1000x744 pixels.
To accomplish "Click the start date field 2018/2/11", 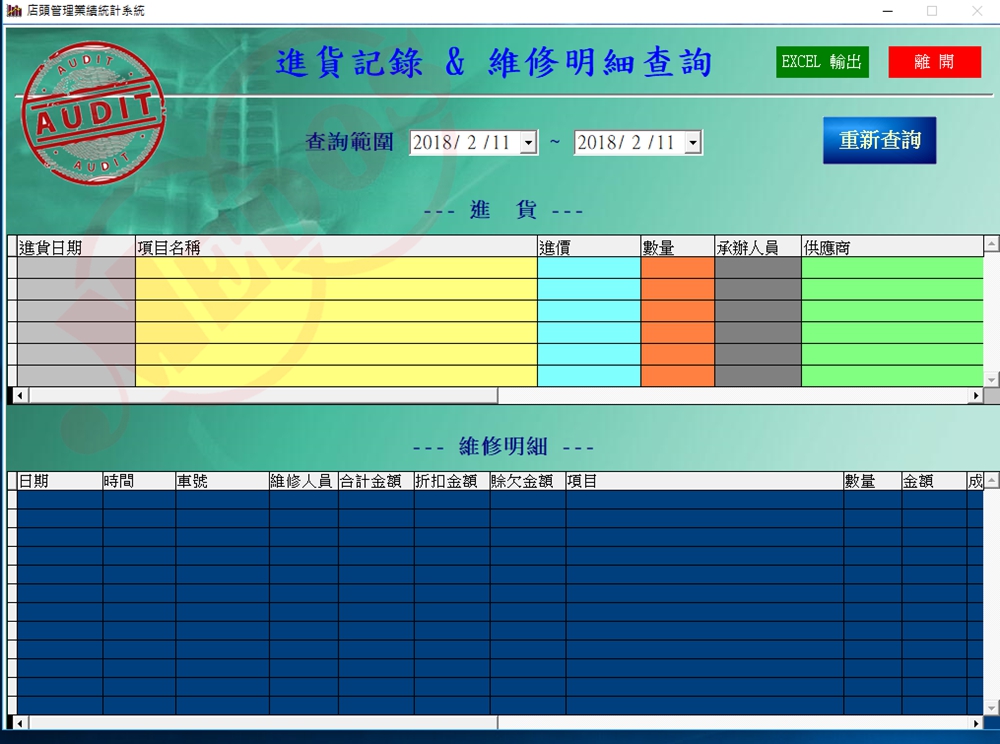I will pos(463,143).
